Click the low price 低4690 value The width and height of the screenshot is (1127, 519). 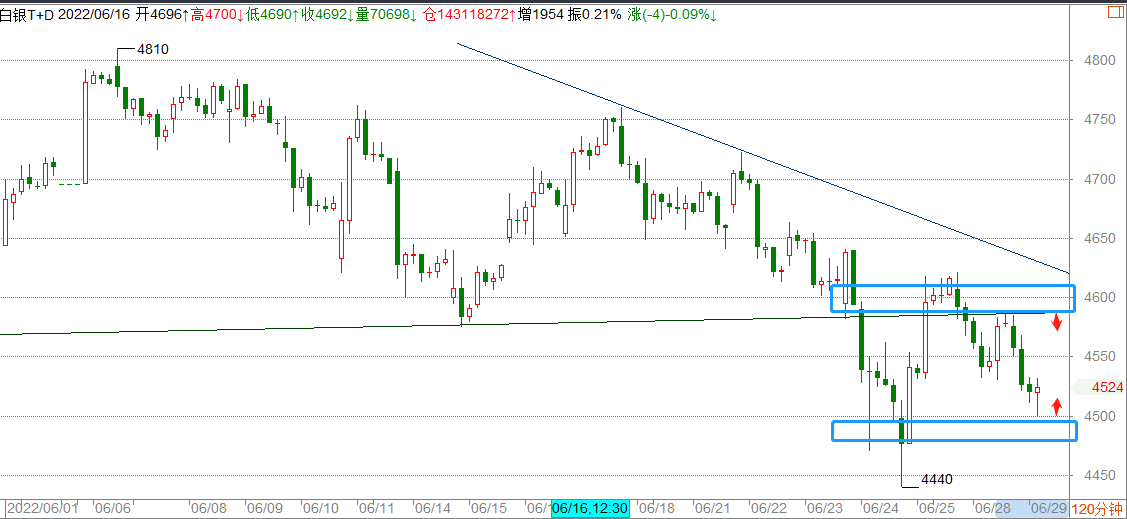pos(273,14)
